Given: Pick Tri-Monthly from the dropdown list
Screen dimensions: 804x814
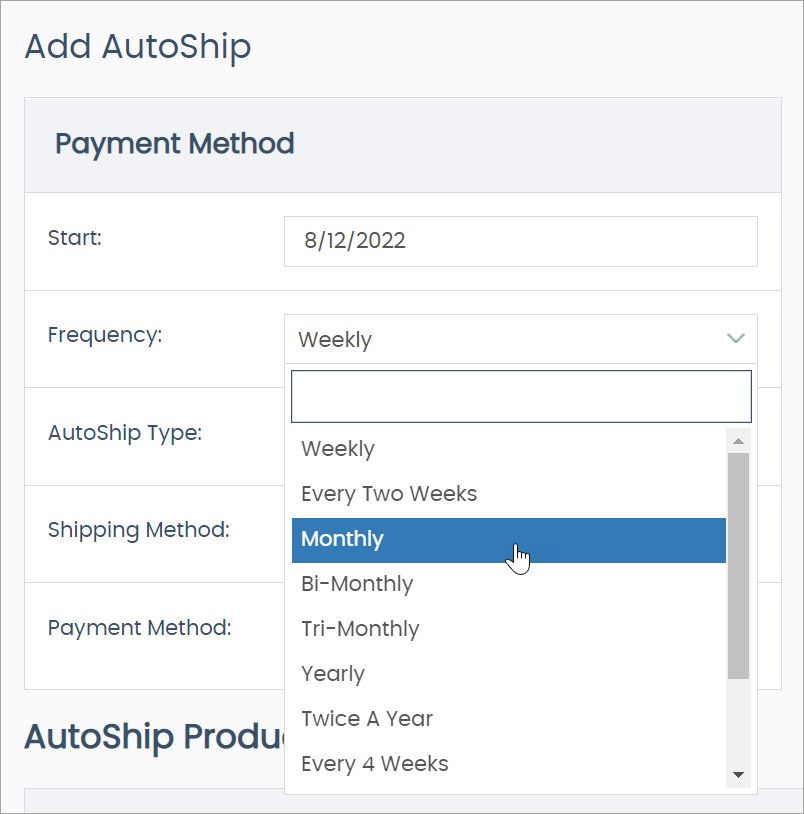Looking at the screenshot, I should (360, 628).
